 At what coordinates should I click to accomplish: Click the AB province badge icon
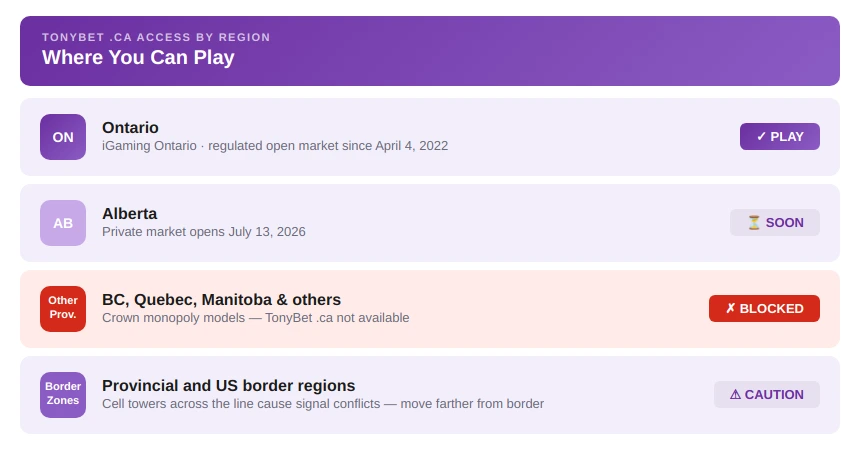point(63,223)
